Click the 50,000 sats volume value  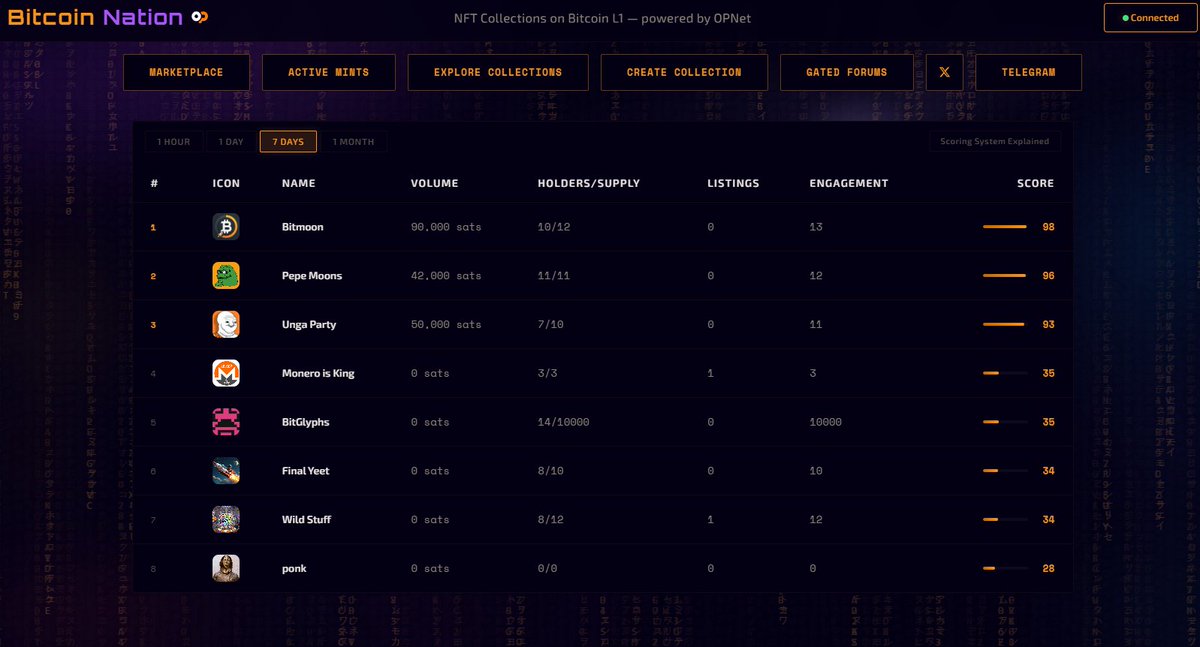tap(446, 324)
